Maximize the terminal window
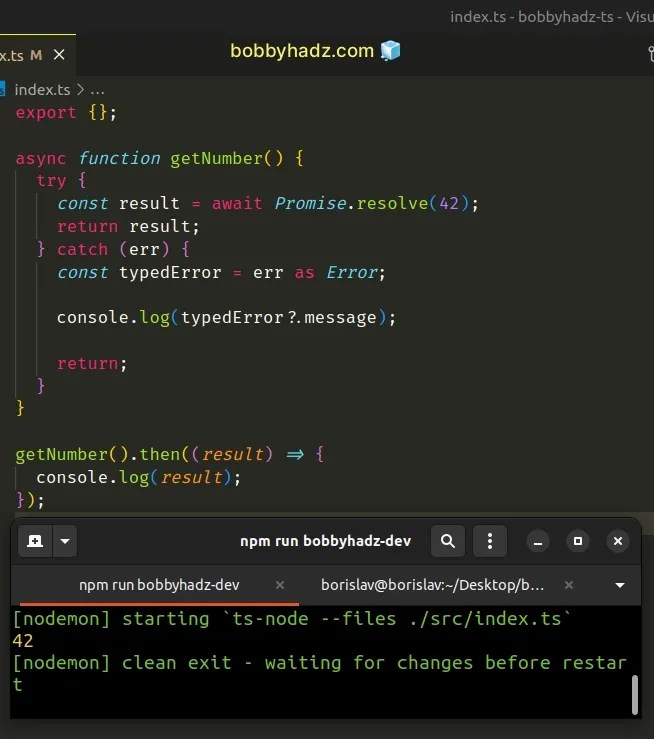The height and width of the screenshot is (739, 654). (x=578, y=541)
